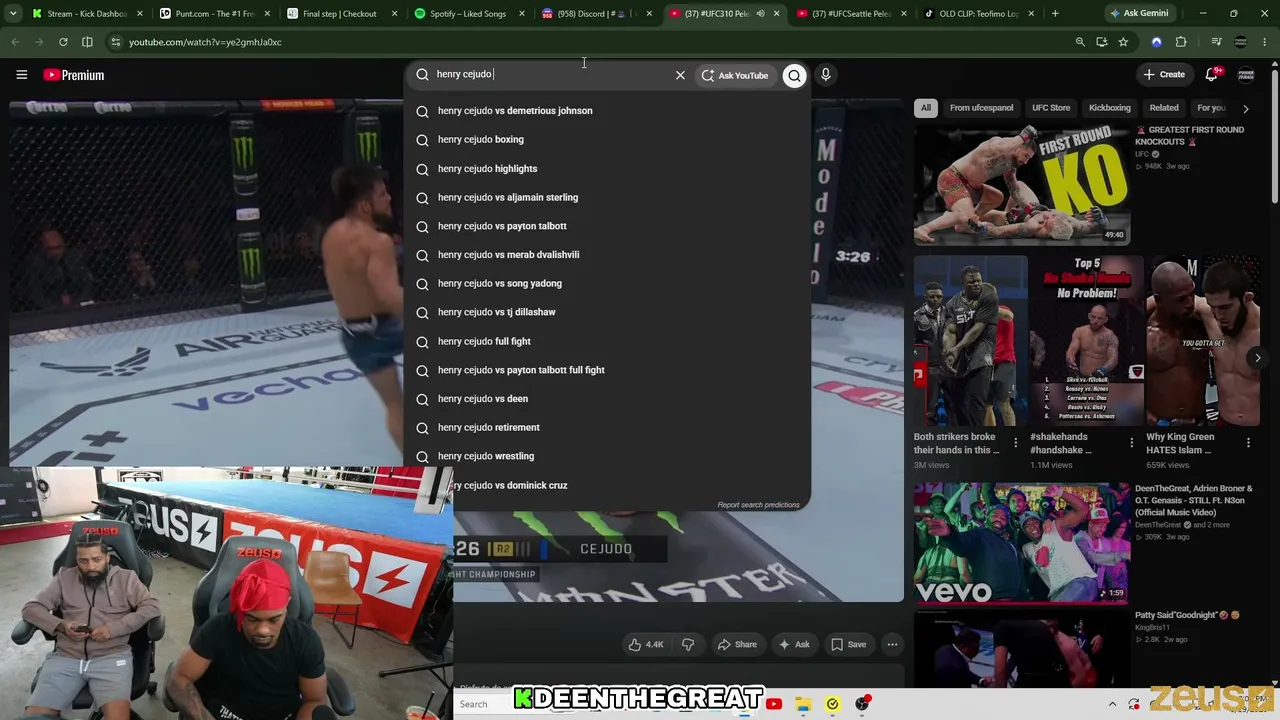
Task: Click 'Report search predictions' link
Action: tap(758, 505)
